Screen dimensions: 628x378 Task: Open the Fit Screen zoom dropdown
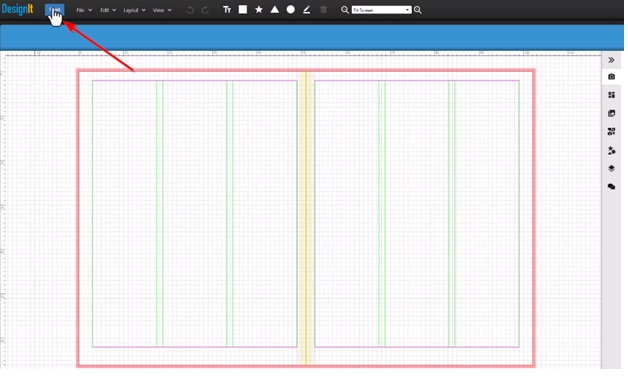381,10
